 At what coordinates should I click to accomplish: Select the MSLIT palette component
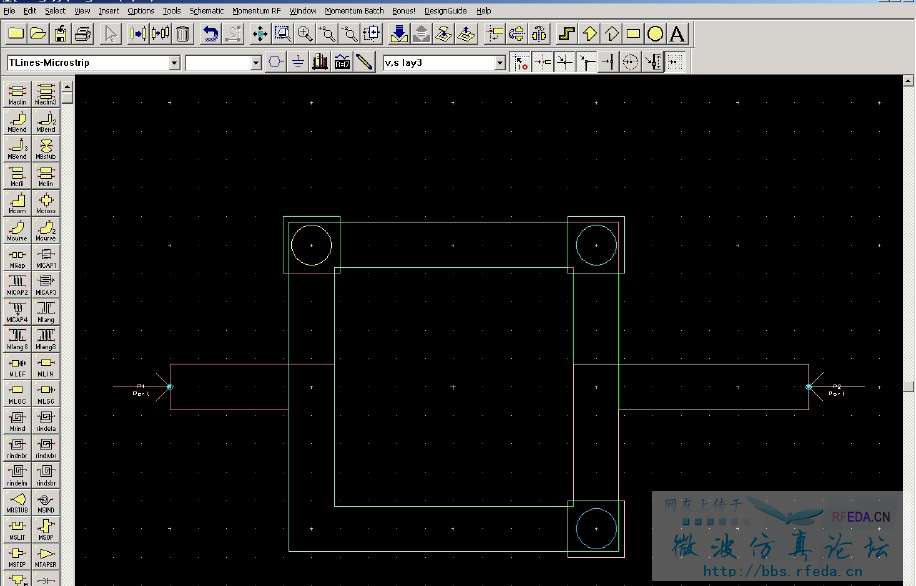tap(17, 529)
